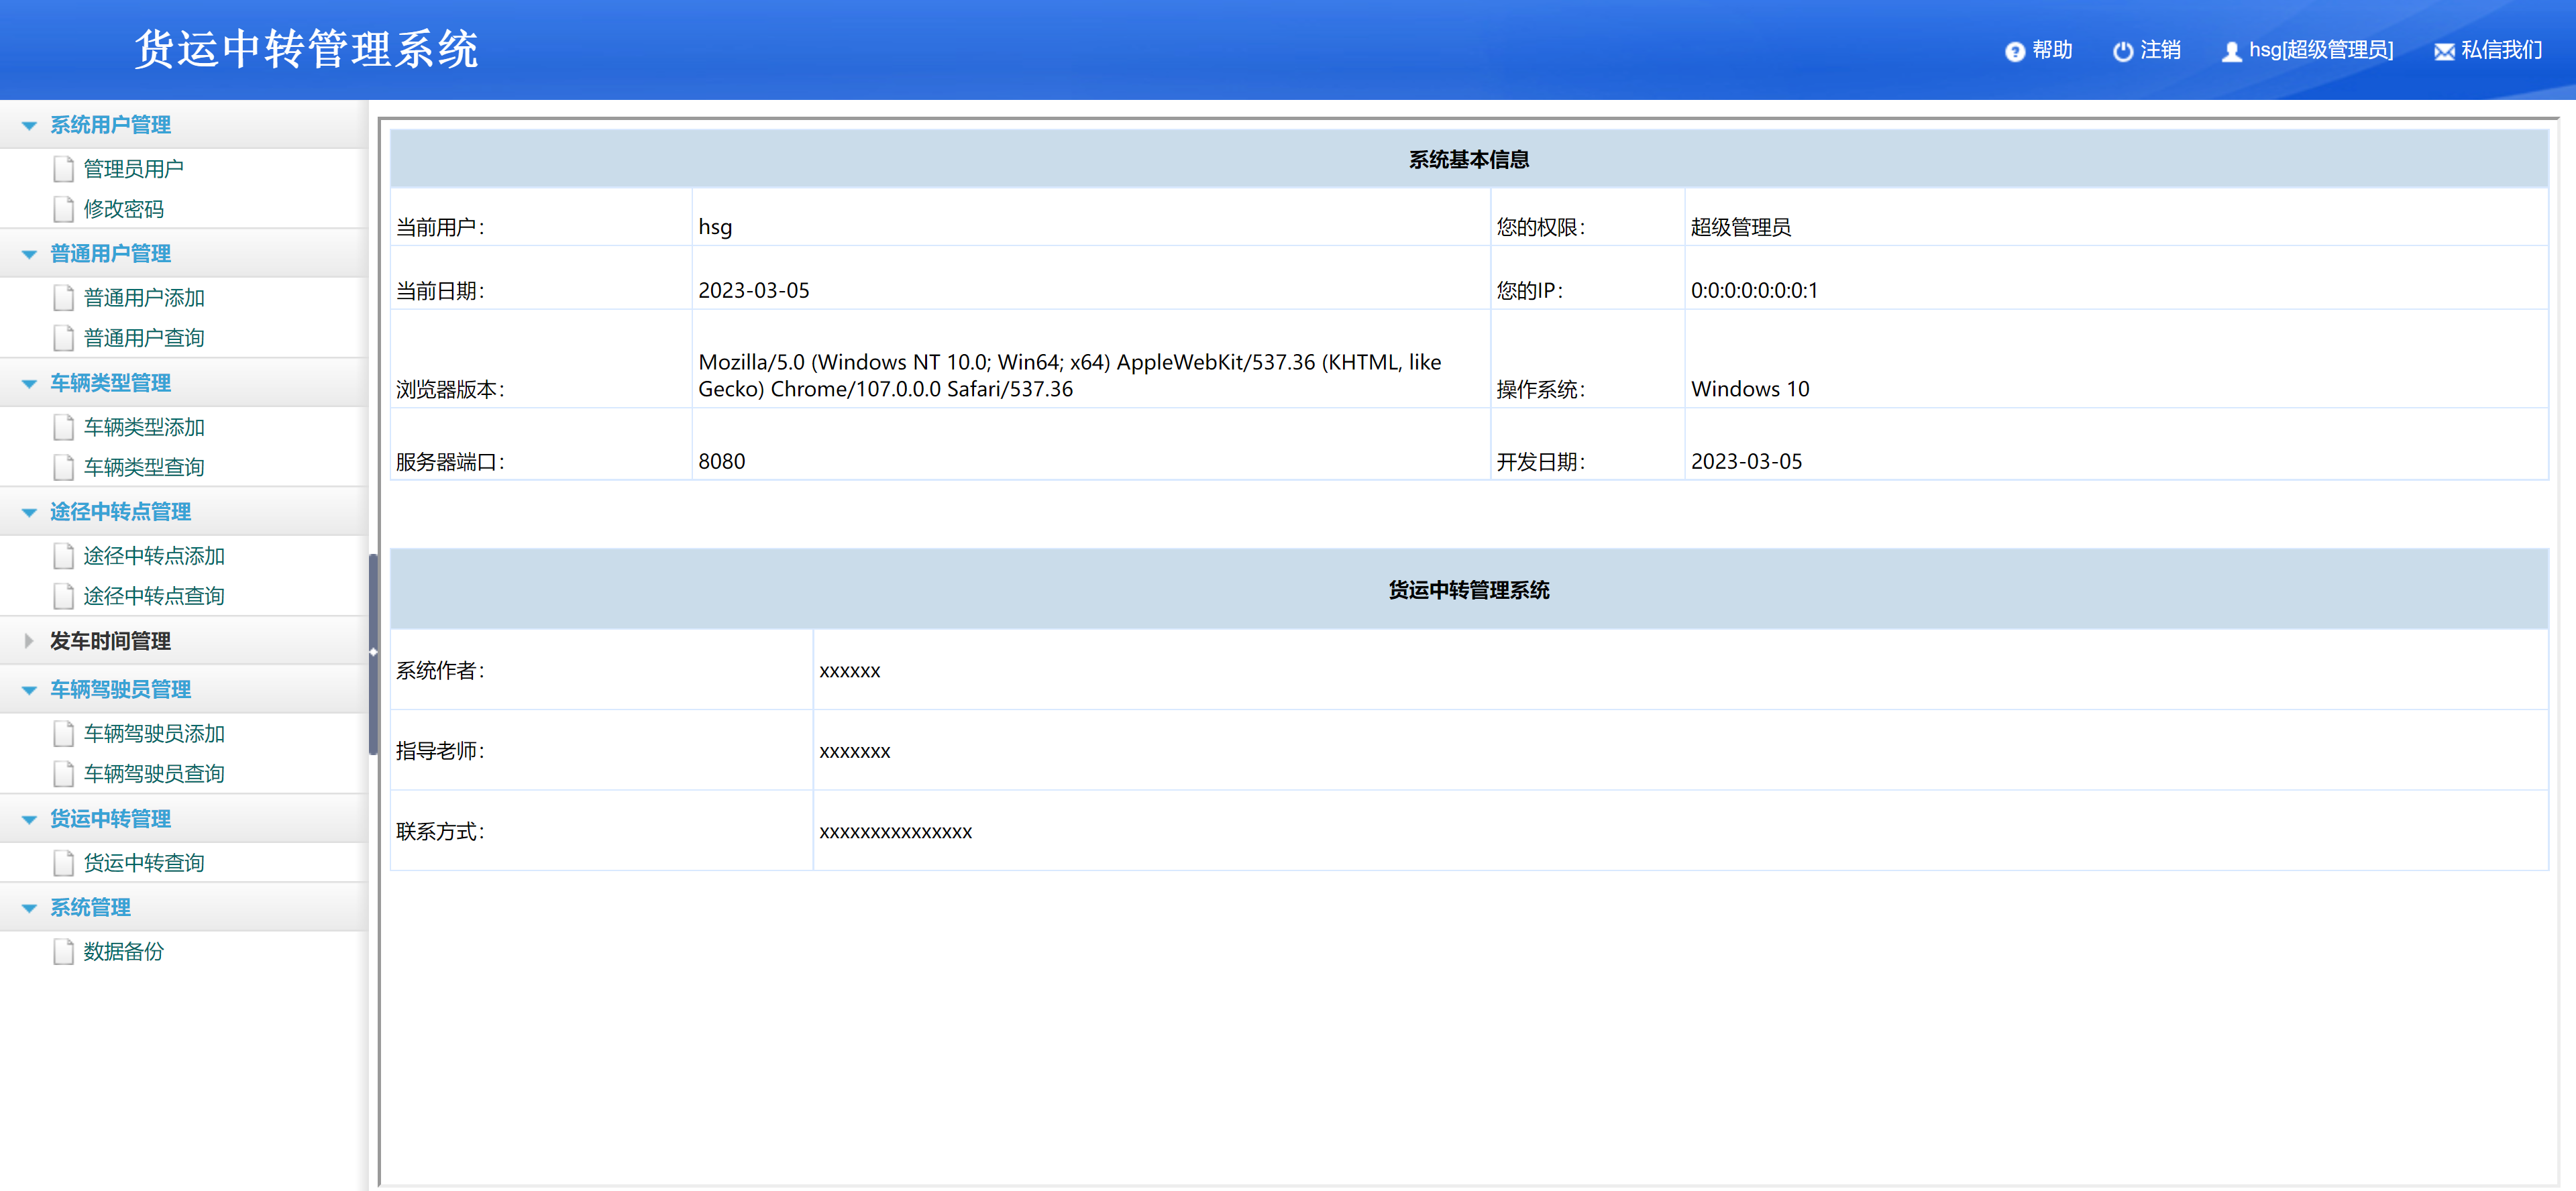2576x1191 pixels.
Task: Collapse the 系统用户管理 section arrow
Action: pyautogui.click(x=29, y=126)
